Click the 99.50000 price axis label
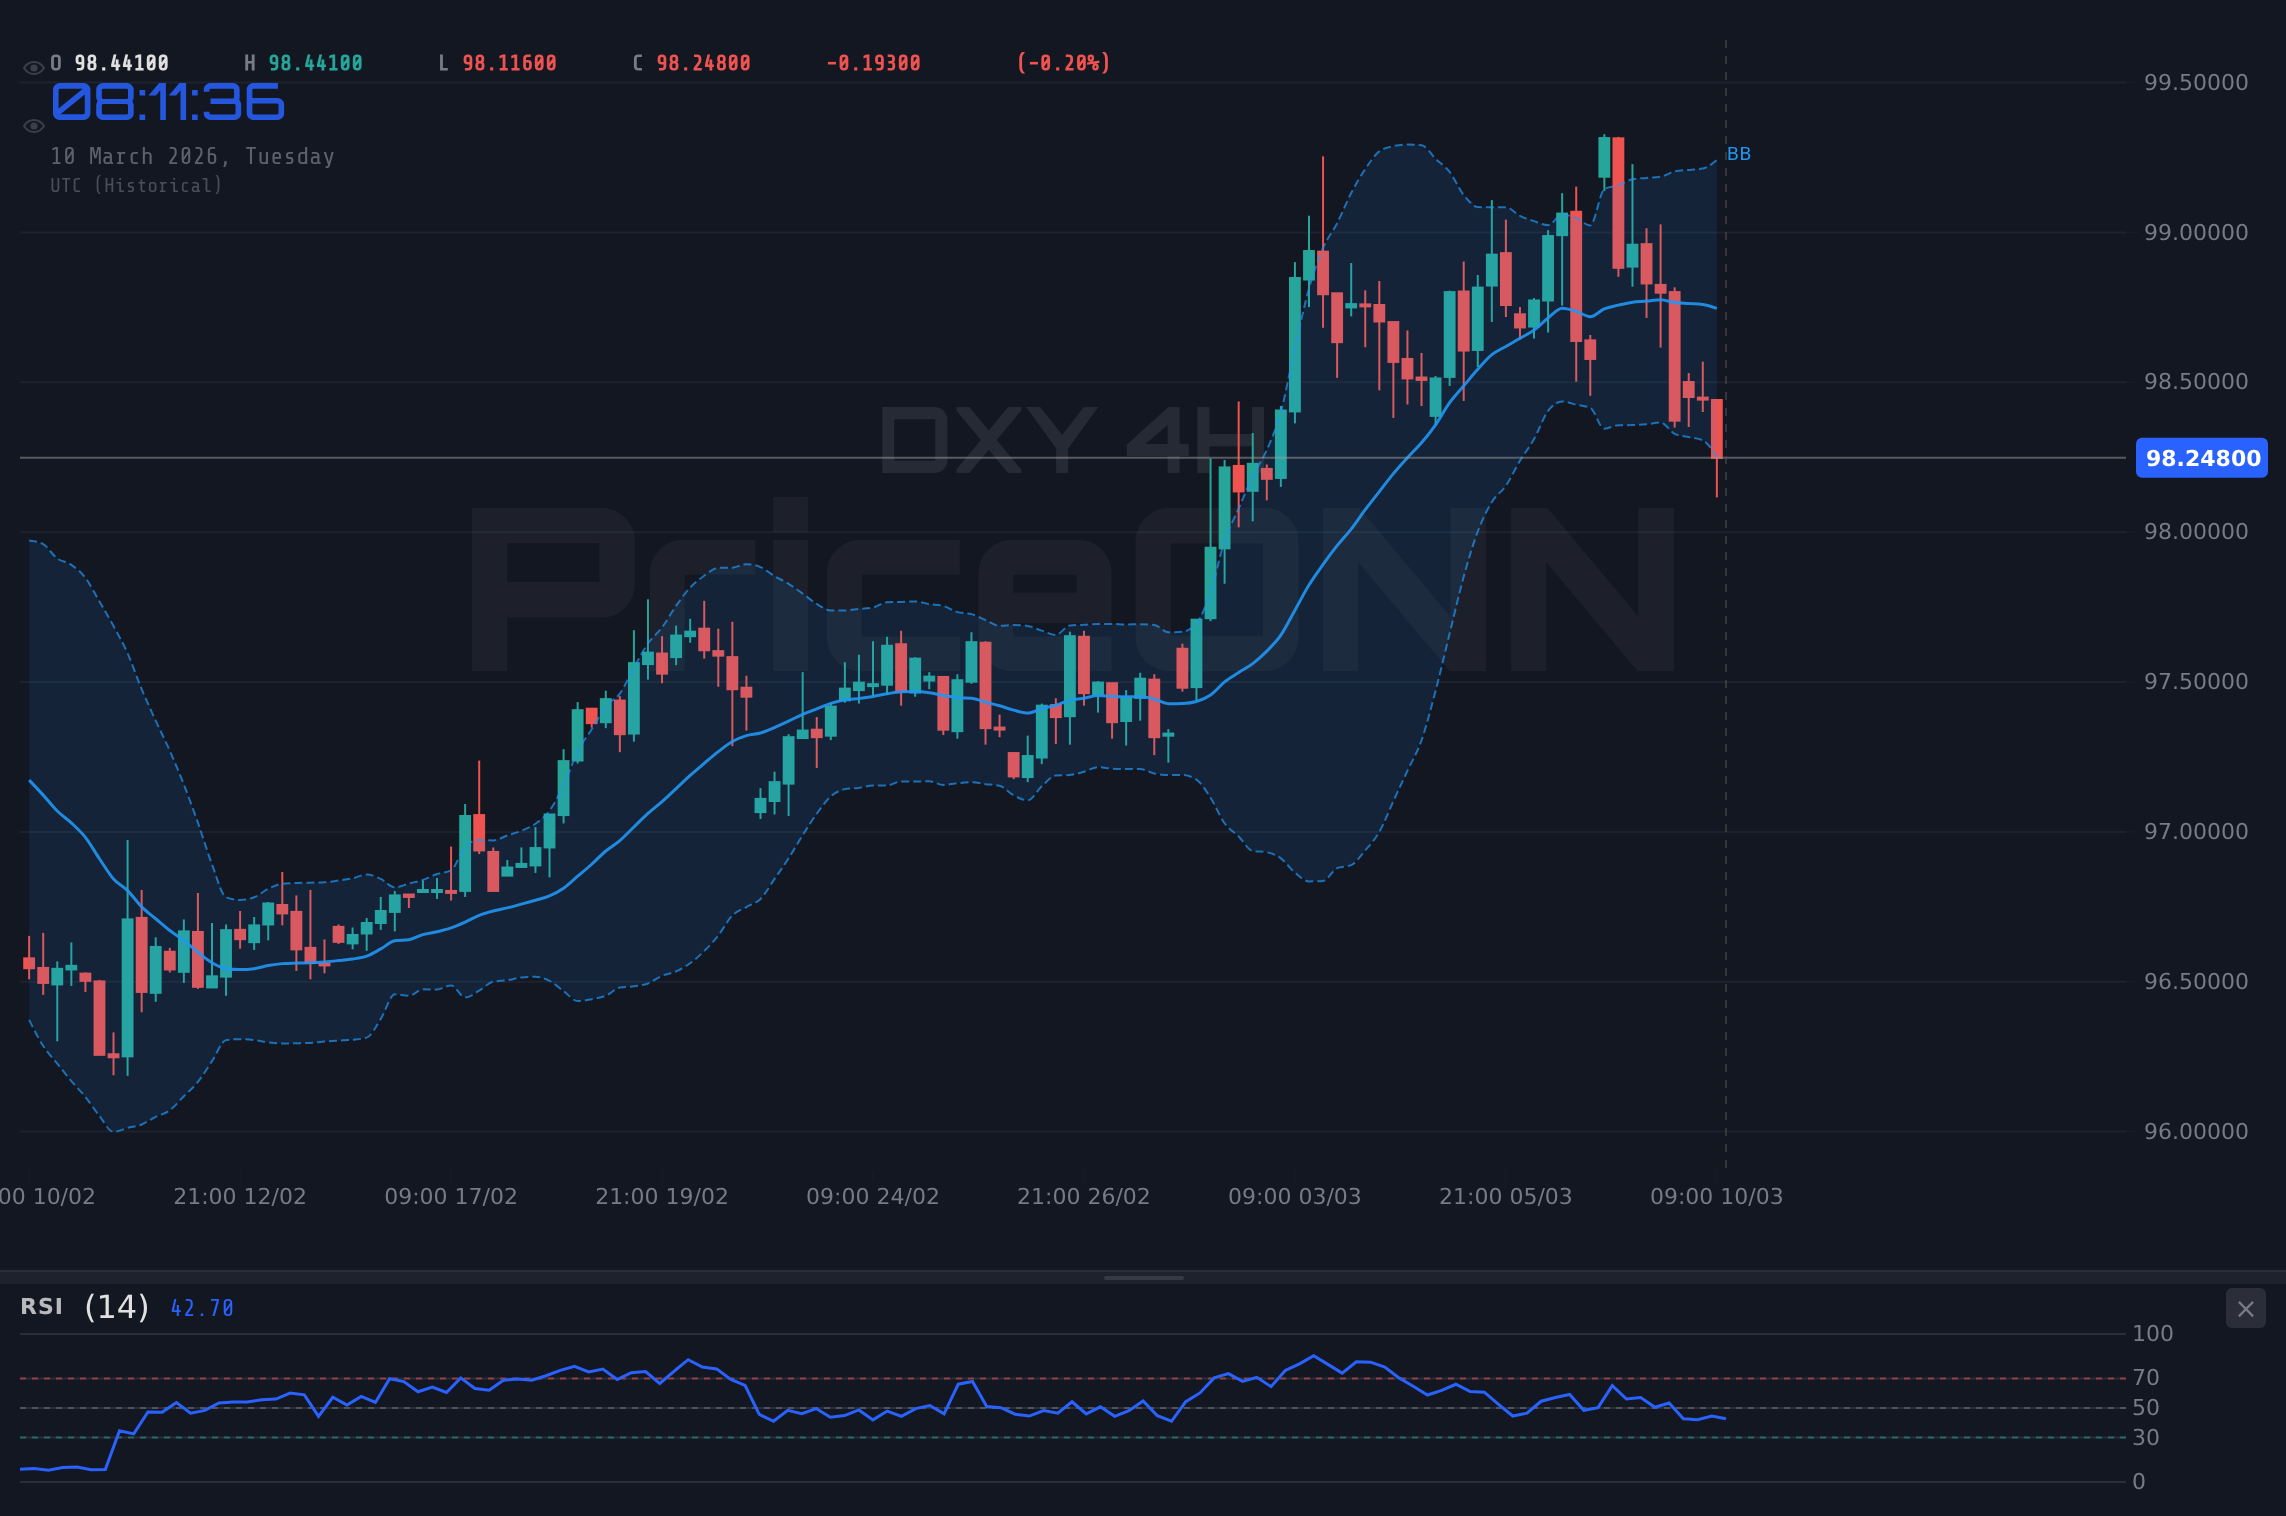The width and height of the screenshot is (2286, 1516). [x=2196, y=83]
